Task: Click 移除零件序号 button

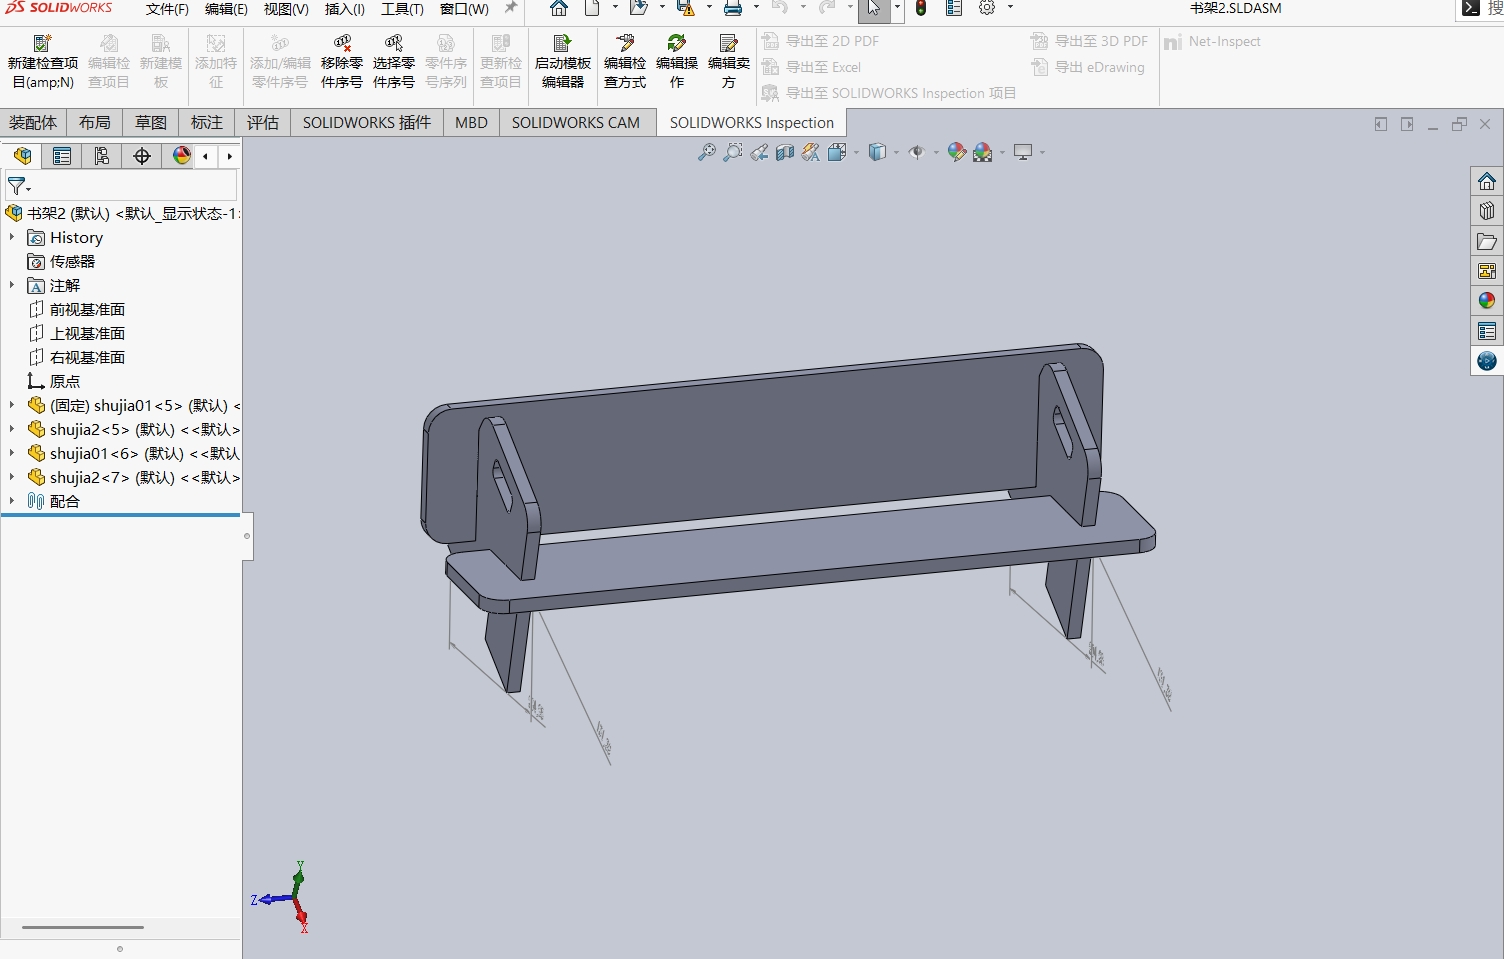Action: pyautogui.click(x=342, y=62)
